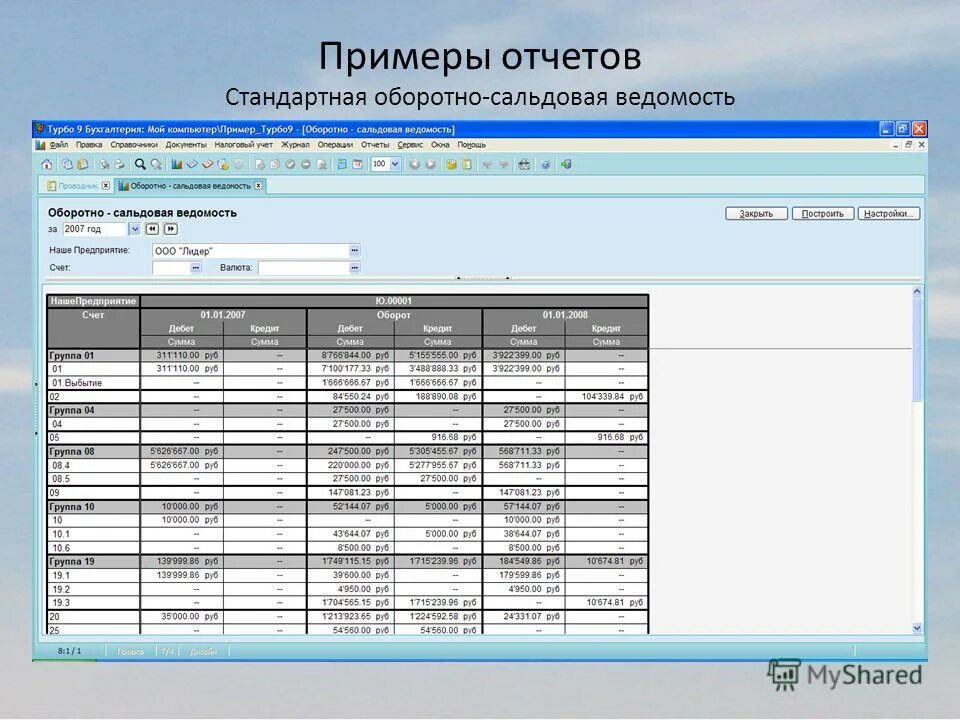Open the Отчеты menu
960x720 pixels.
click(x=373, y=143)
